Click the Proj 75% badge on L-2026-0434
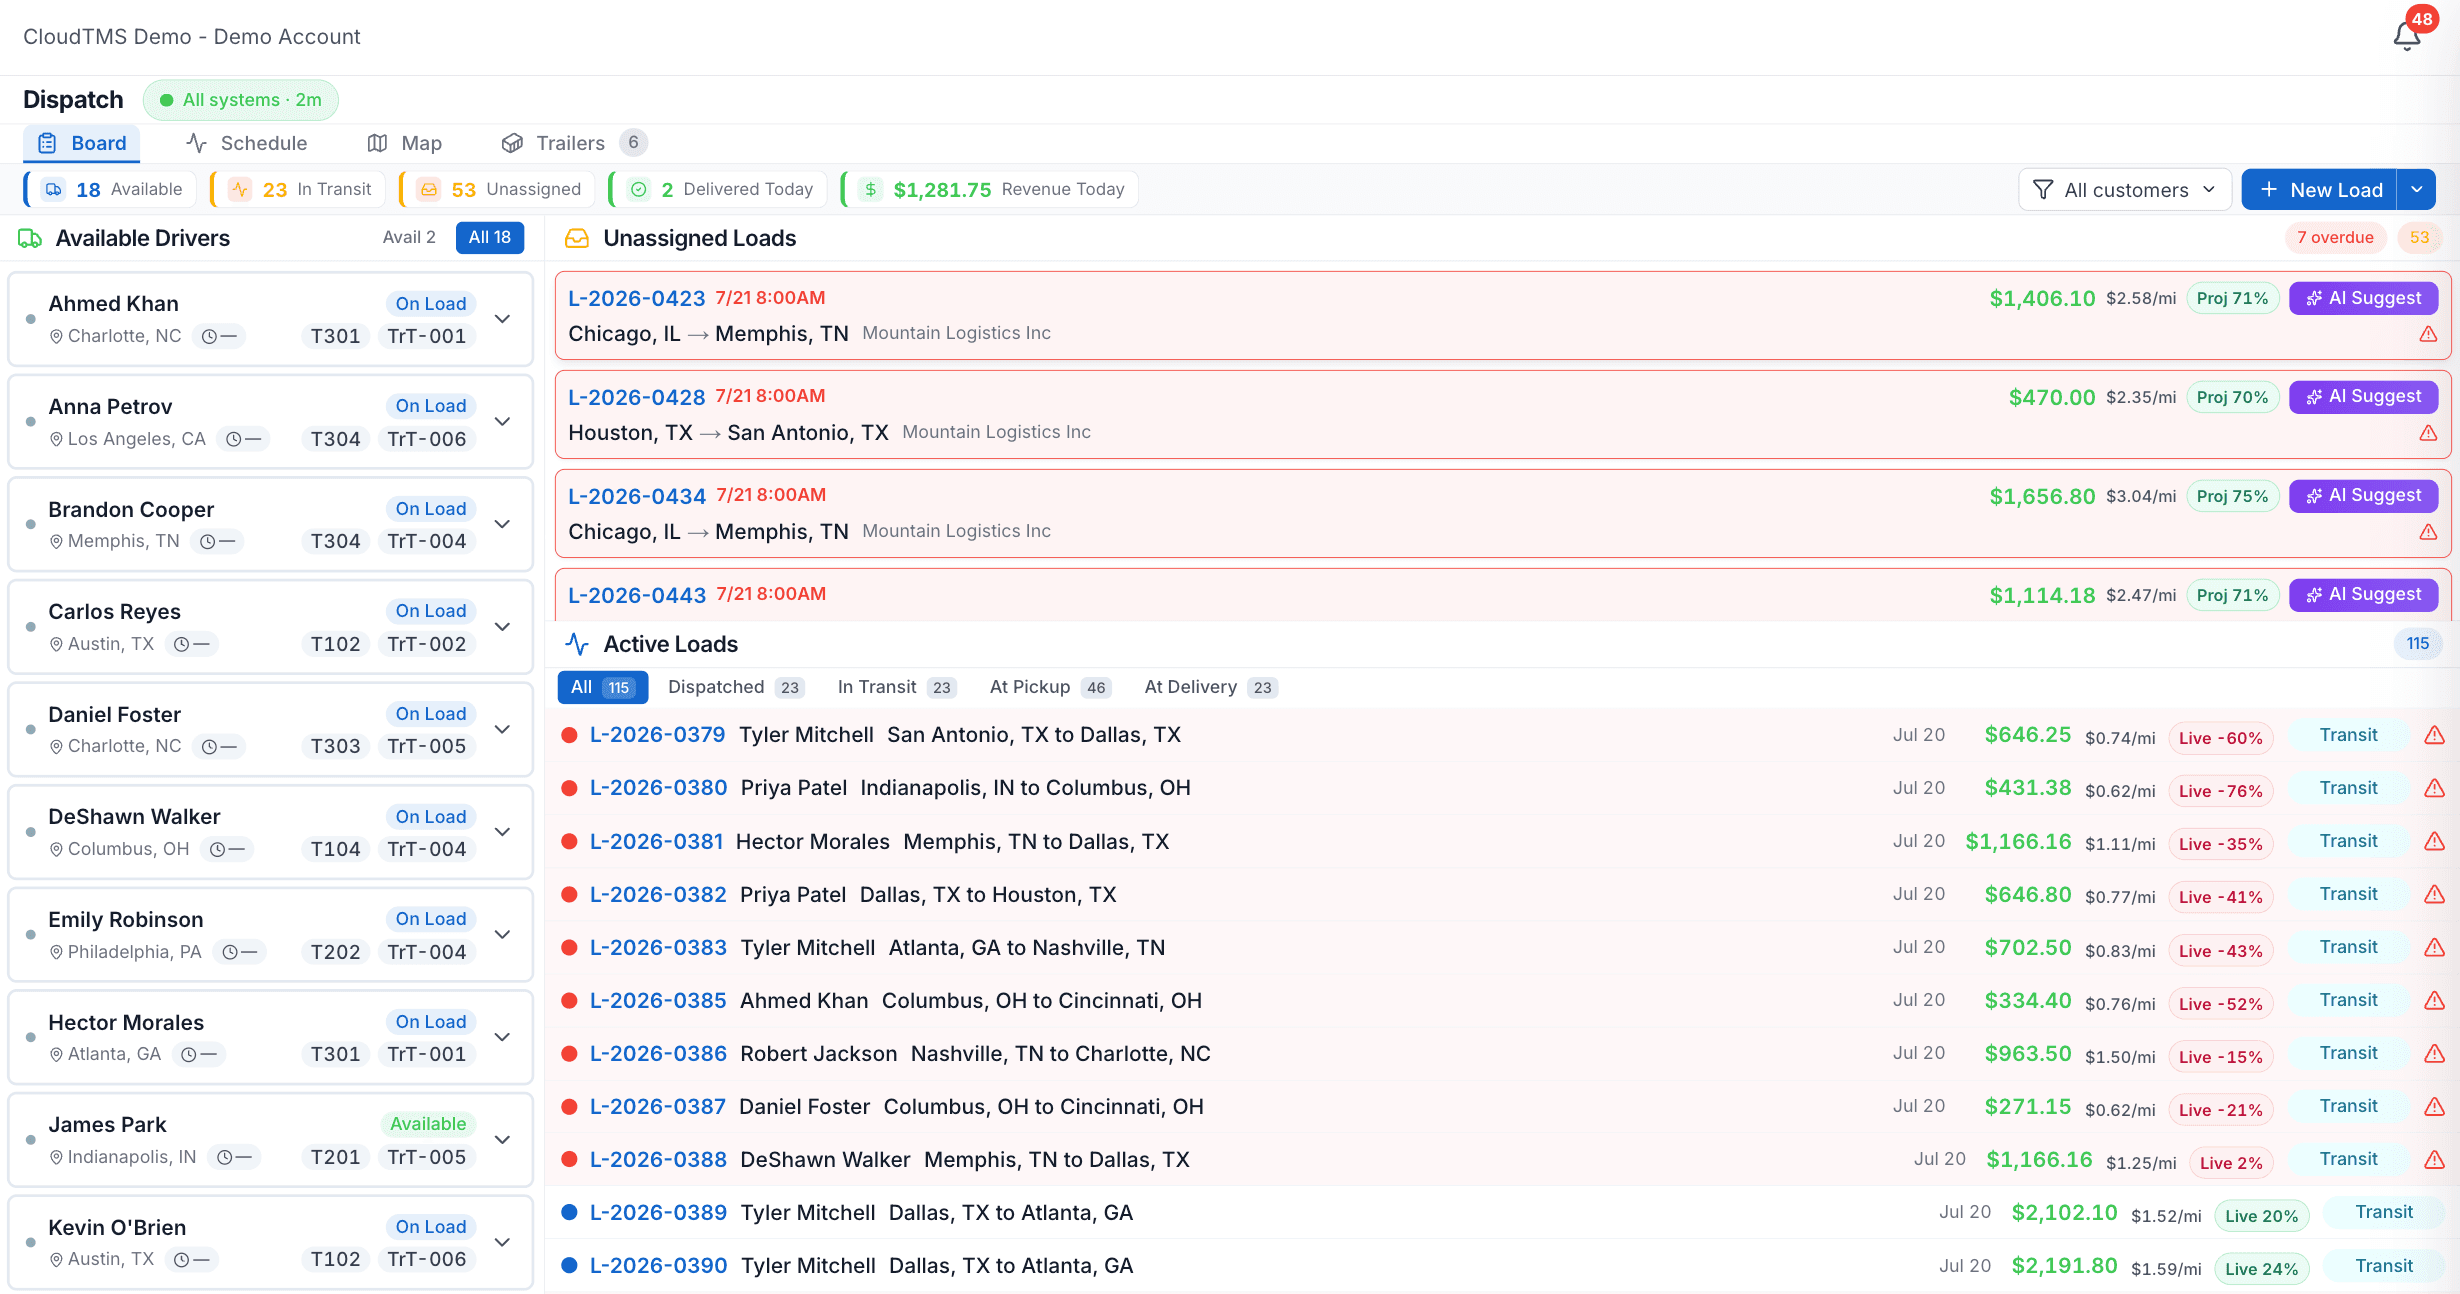Image resolution: width=2460 pixels, height=1294 pixels. 2232,496
